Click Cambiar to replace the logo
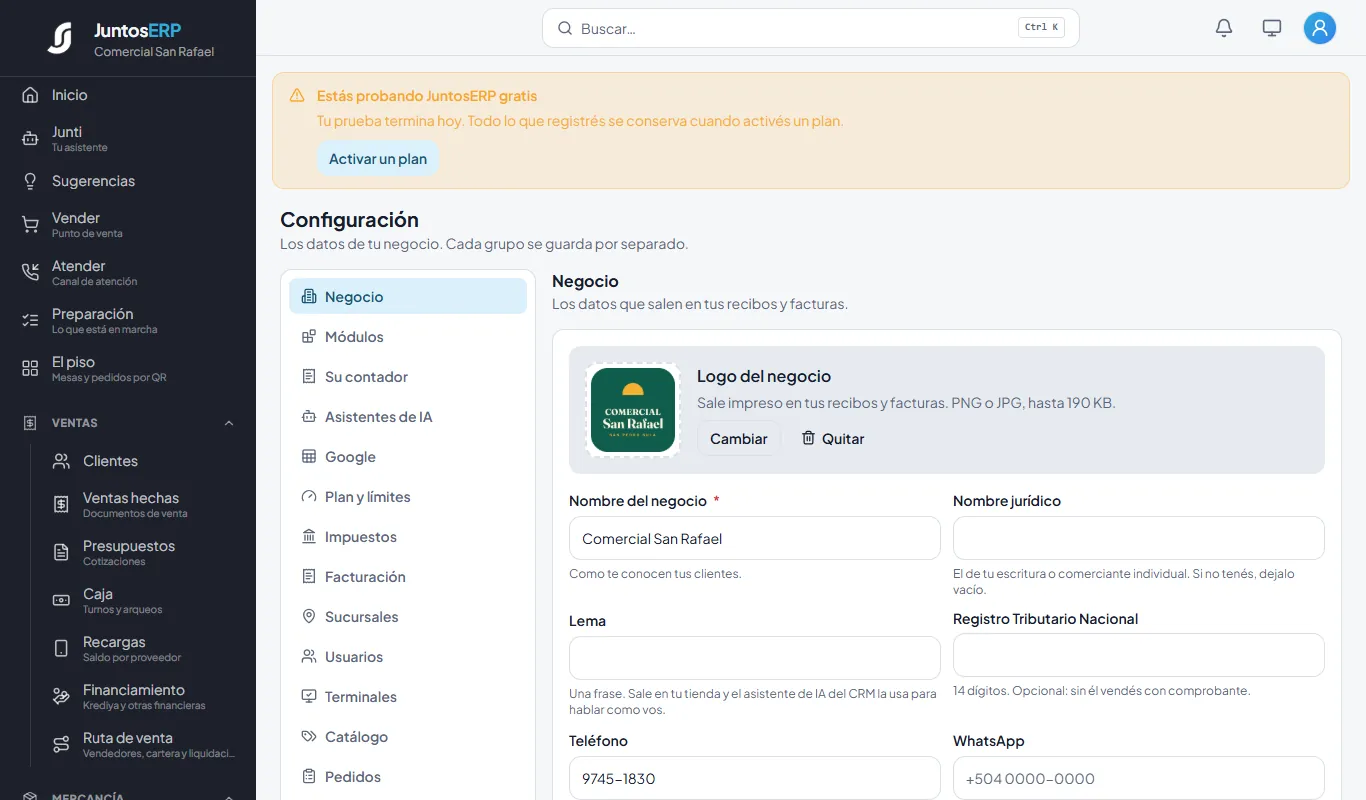This screenshot has width=1366, height=800. (x=739, y=438)
